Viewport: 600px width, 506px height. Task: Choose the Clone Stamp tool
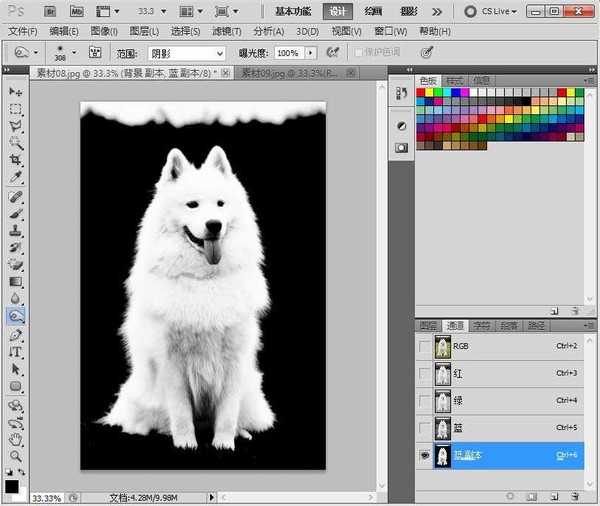click(x=15, y=230)
